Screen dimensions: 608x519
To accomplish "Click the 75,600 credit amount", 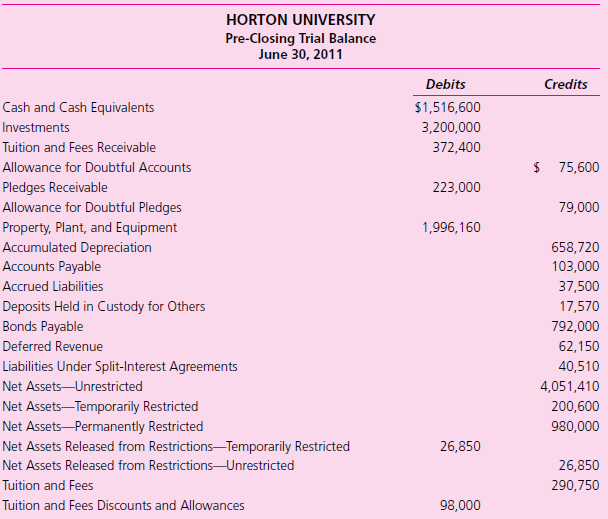I will [579, 168].
